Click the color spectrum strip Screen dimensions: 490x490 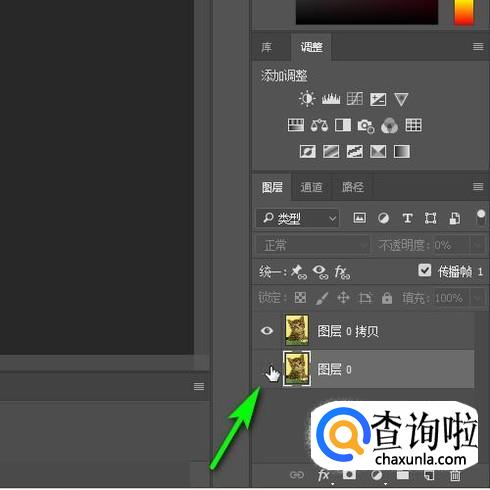coord(464,12)
